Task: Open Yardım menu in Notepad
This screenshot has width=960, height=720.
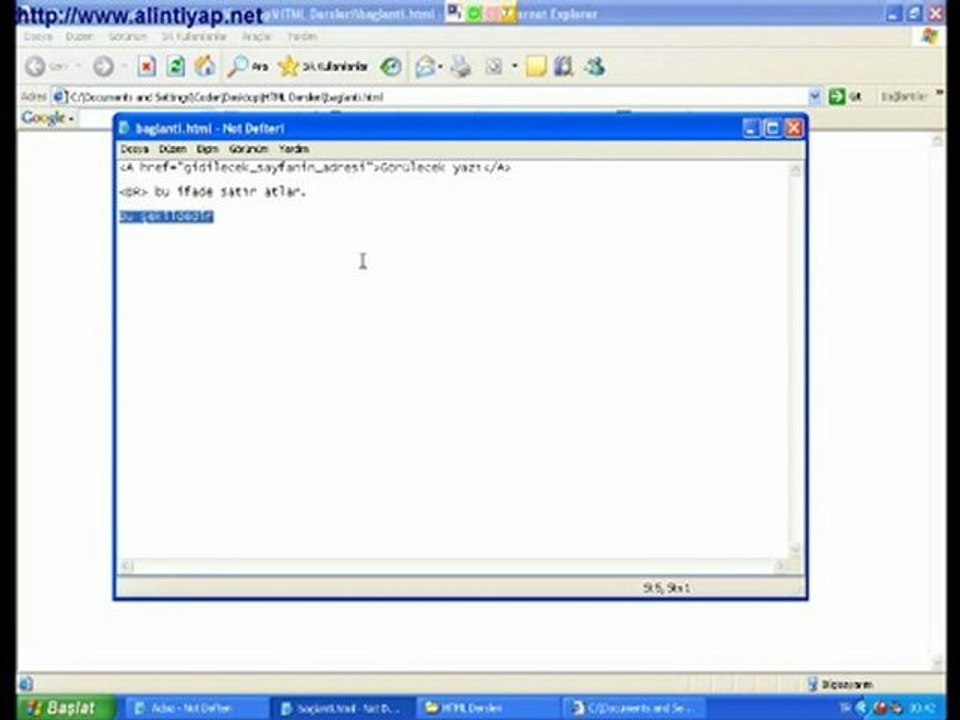Action: pos(294,149)
